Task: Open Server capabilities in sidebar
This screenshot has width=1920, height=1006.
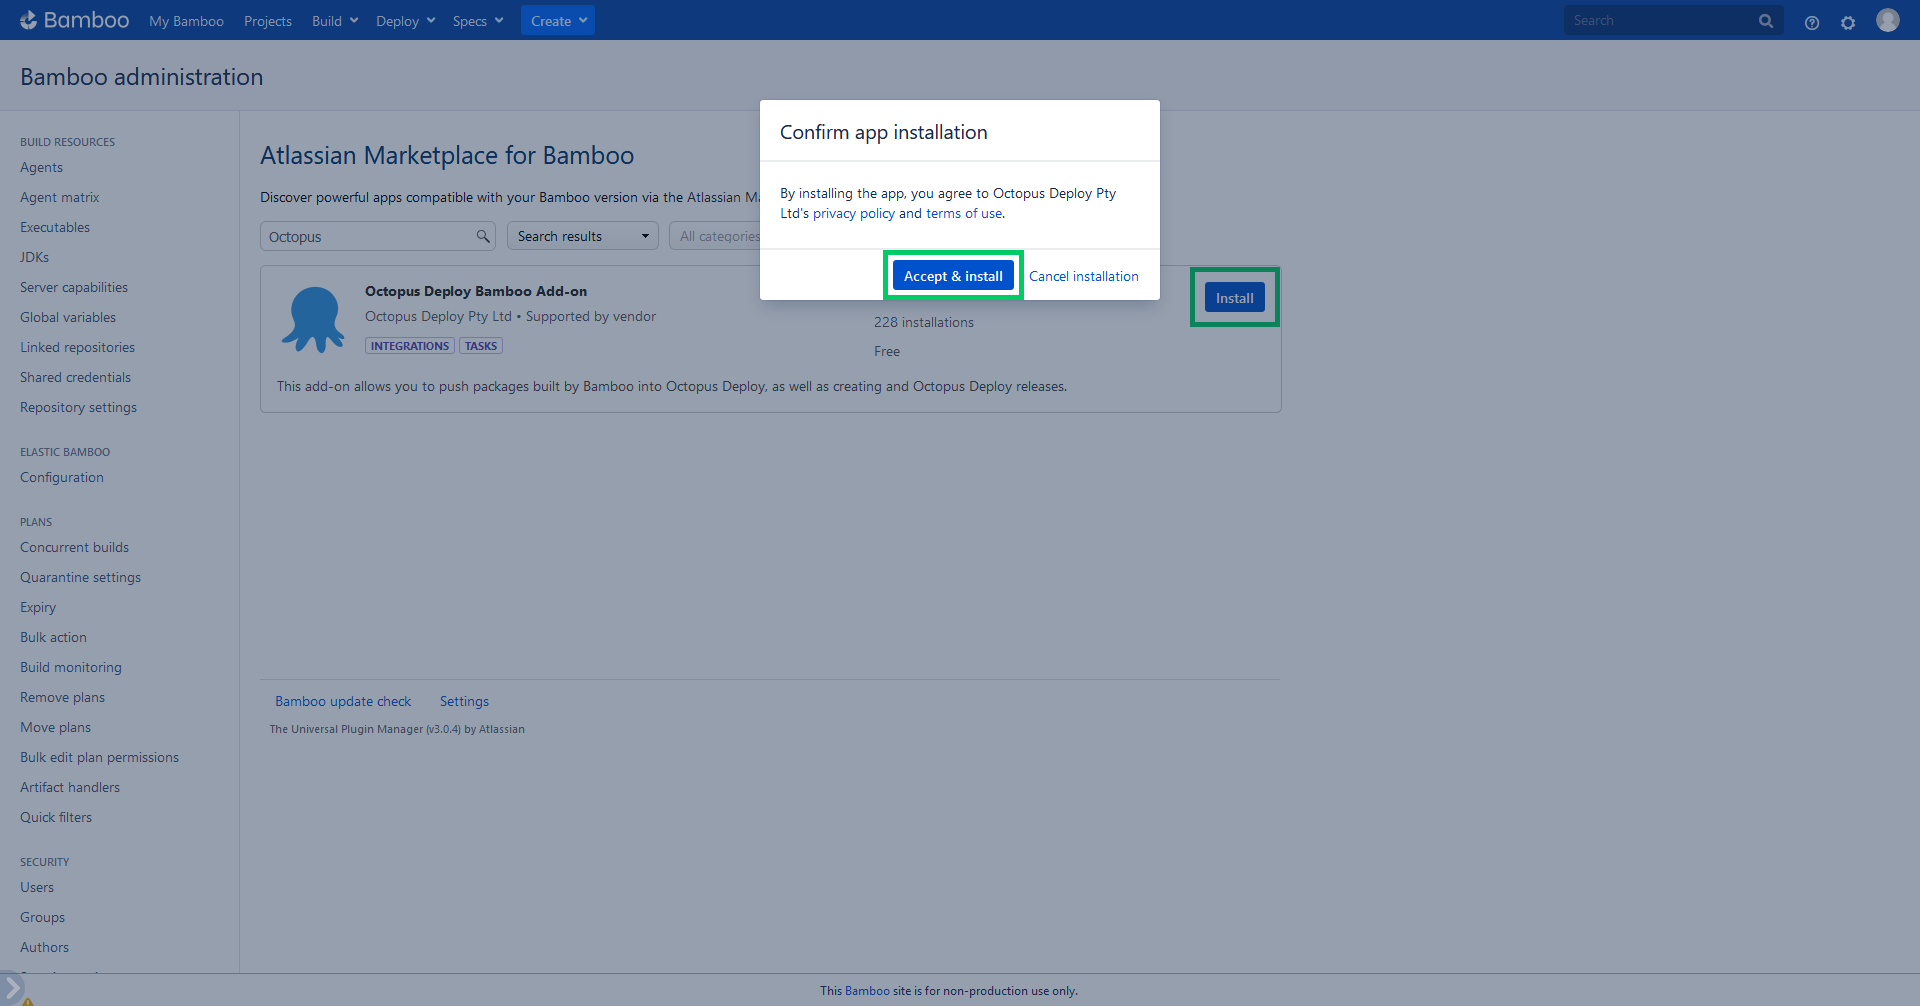Action: pyautogui.click(x=74, y=287)
